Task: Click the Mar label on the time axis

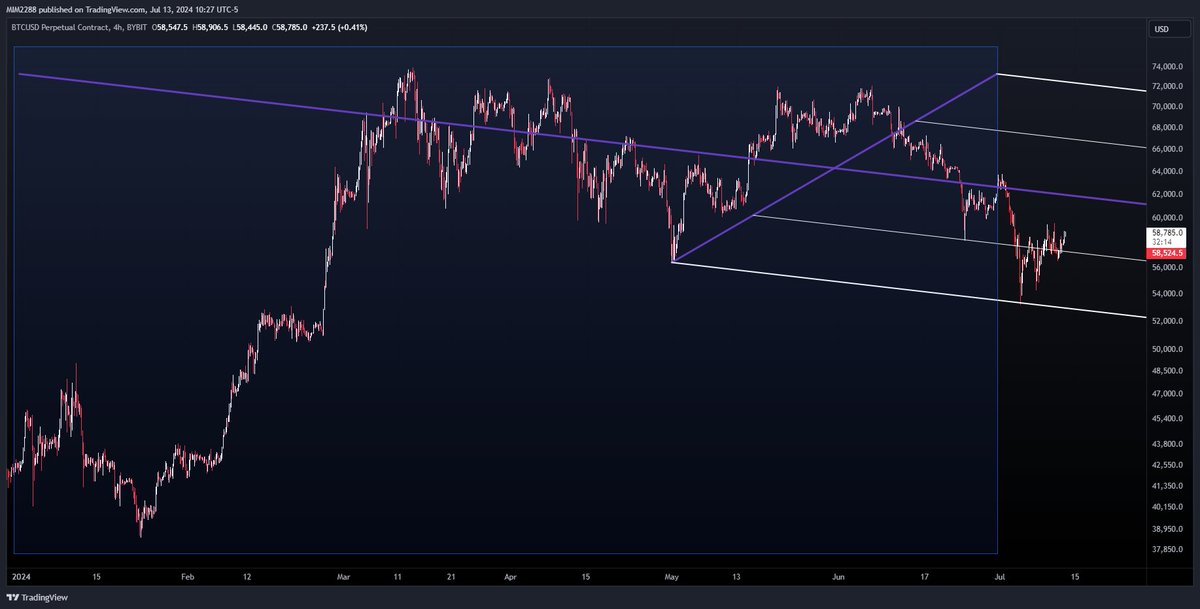Action: coord(344,577)
